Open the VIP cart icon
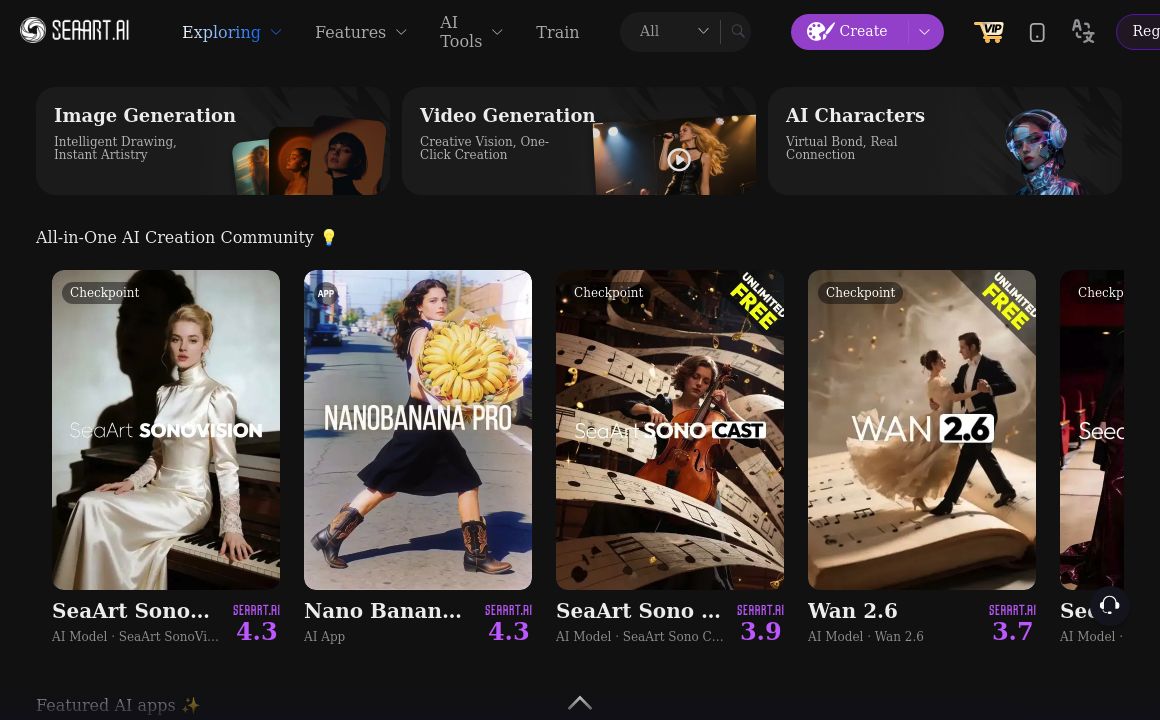The width and height of the screenshot is (1160, 720). tap(988, 32)
